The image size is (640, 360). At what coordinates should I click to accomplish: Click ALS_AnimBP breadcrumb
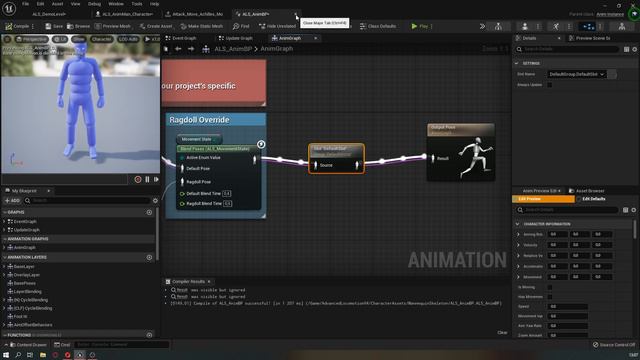pyautogui.click(x=233, y=49)
